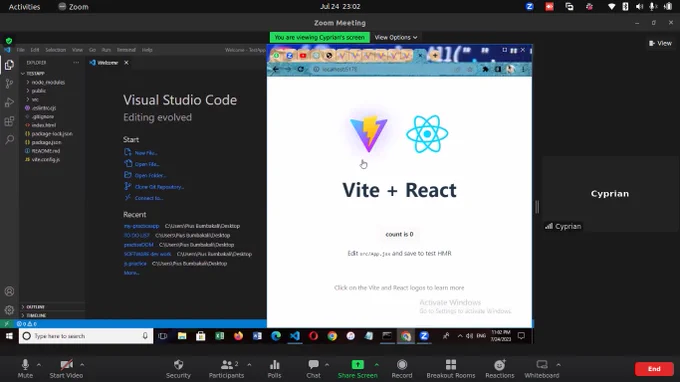Click the View layout button
The height and width of the screenshot is (382, 680).
pos(660,43)
